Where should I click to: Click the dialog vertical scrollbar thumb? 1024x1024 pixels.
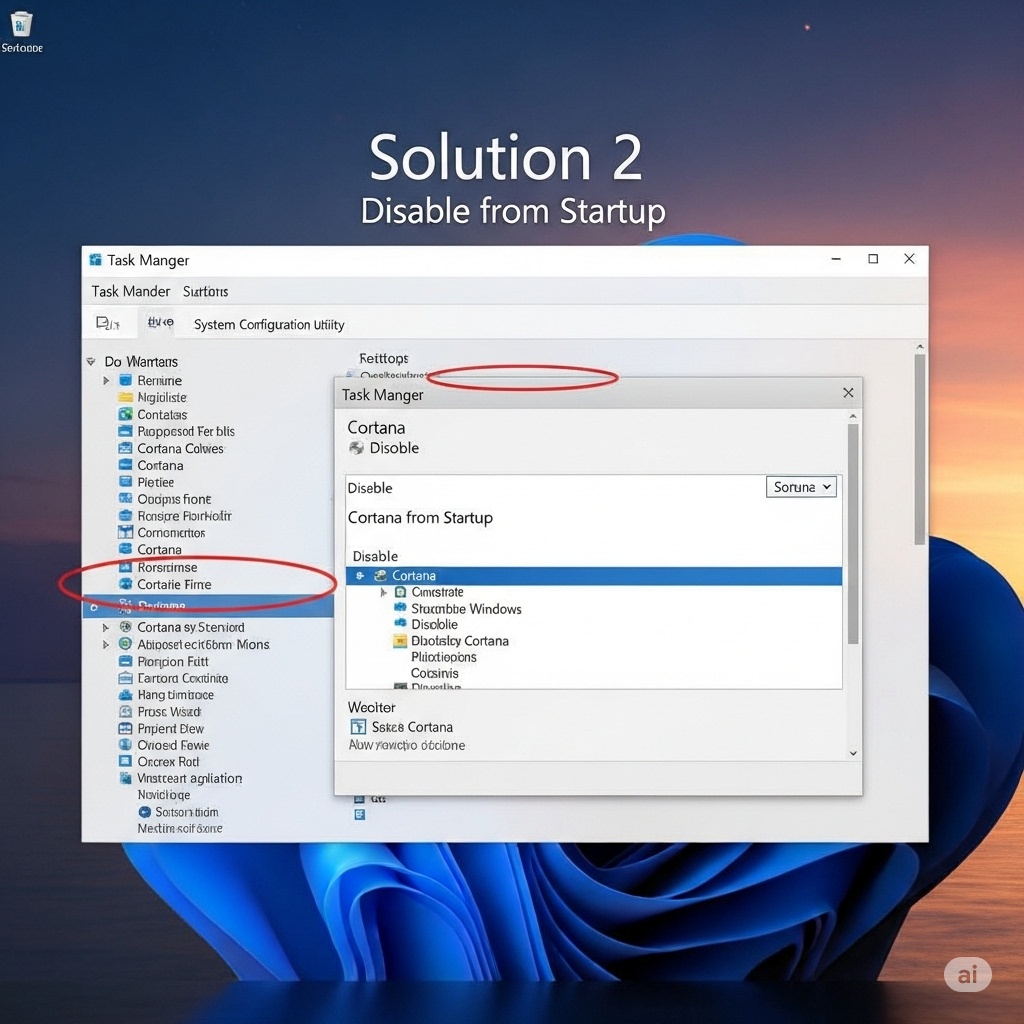click(852, 534)
